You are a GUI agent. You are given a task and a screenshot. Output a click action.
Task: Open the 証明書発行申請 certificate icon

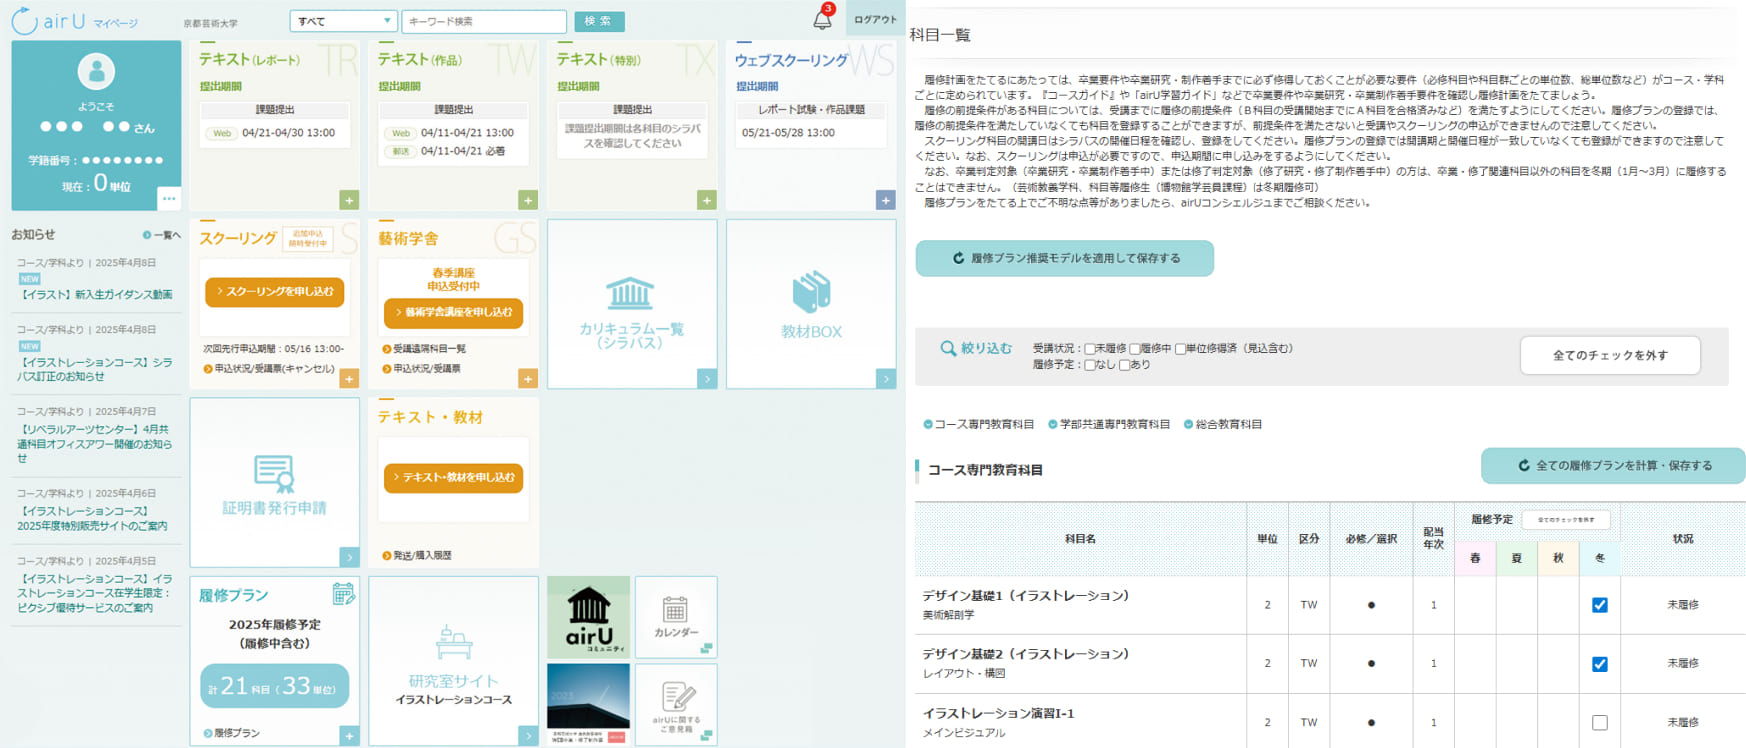tap(274, 473)
